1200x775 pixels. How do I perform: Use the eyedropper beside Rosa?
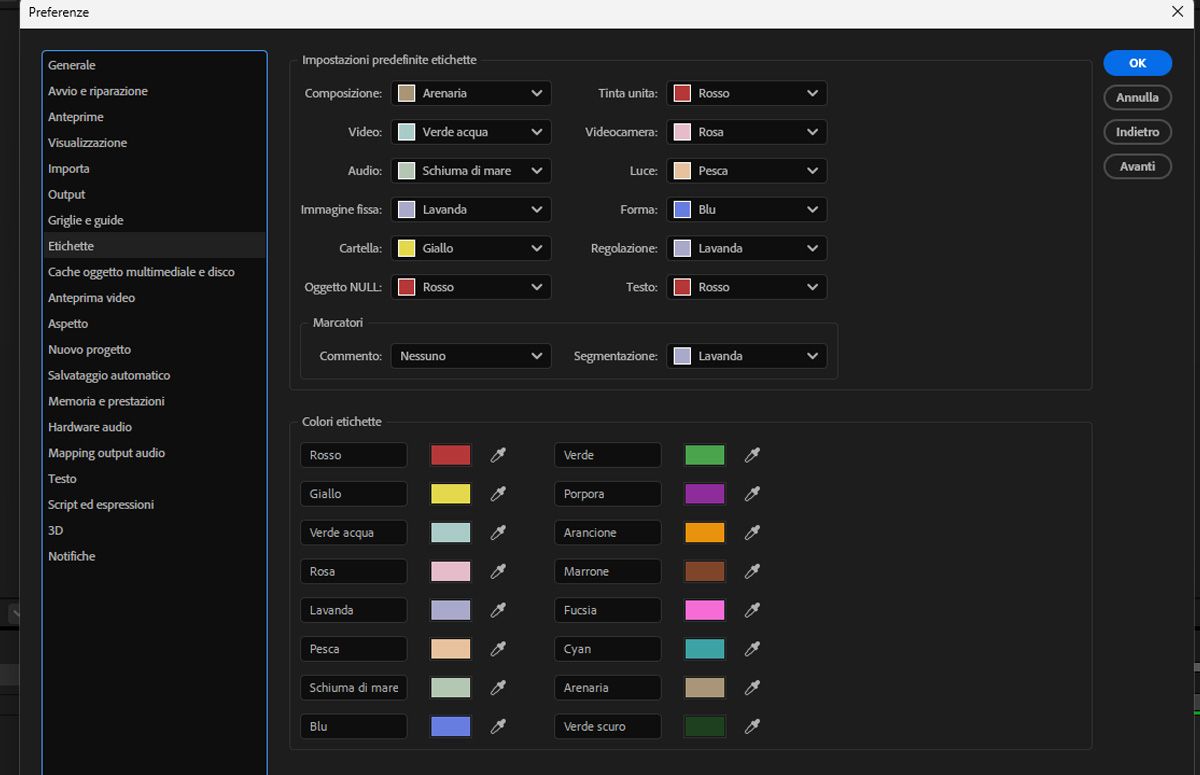point(498,571)
